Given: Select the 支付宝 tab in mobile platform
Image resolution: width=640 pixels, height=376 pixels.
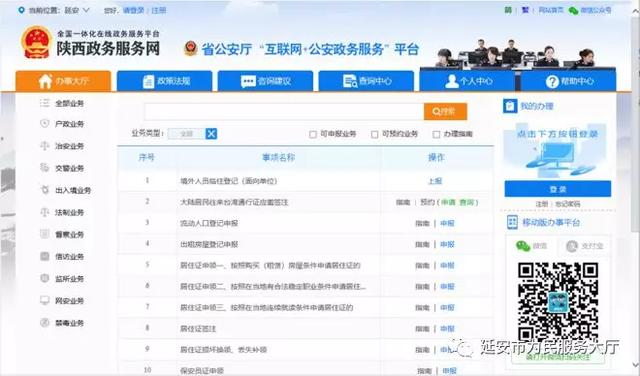Looking at the screenshot, I should [584, 246].
